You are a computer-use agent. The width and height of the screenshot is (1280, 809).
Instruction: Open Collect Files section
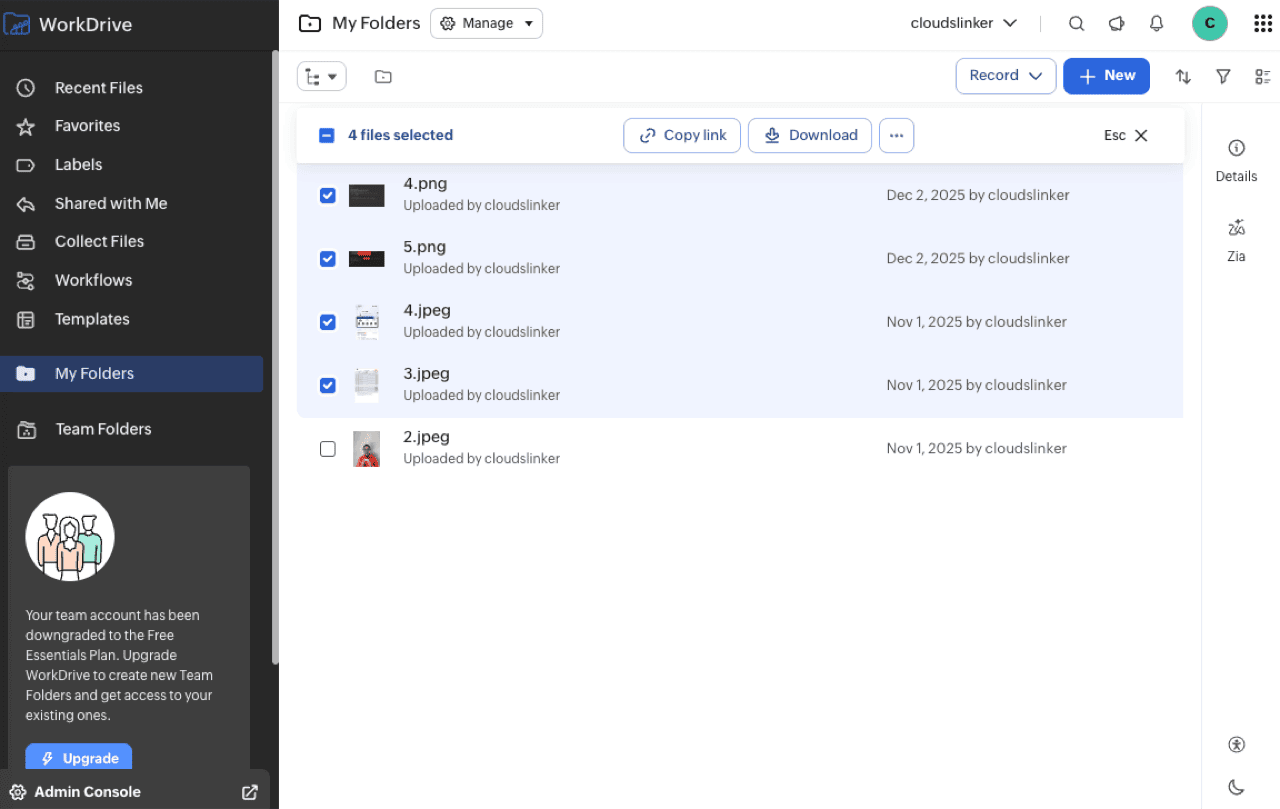pyautogui.click(x=99, y=242)
